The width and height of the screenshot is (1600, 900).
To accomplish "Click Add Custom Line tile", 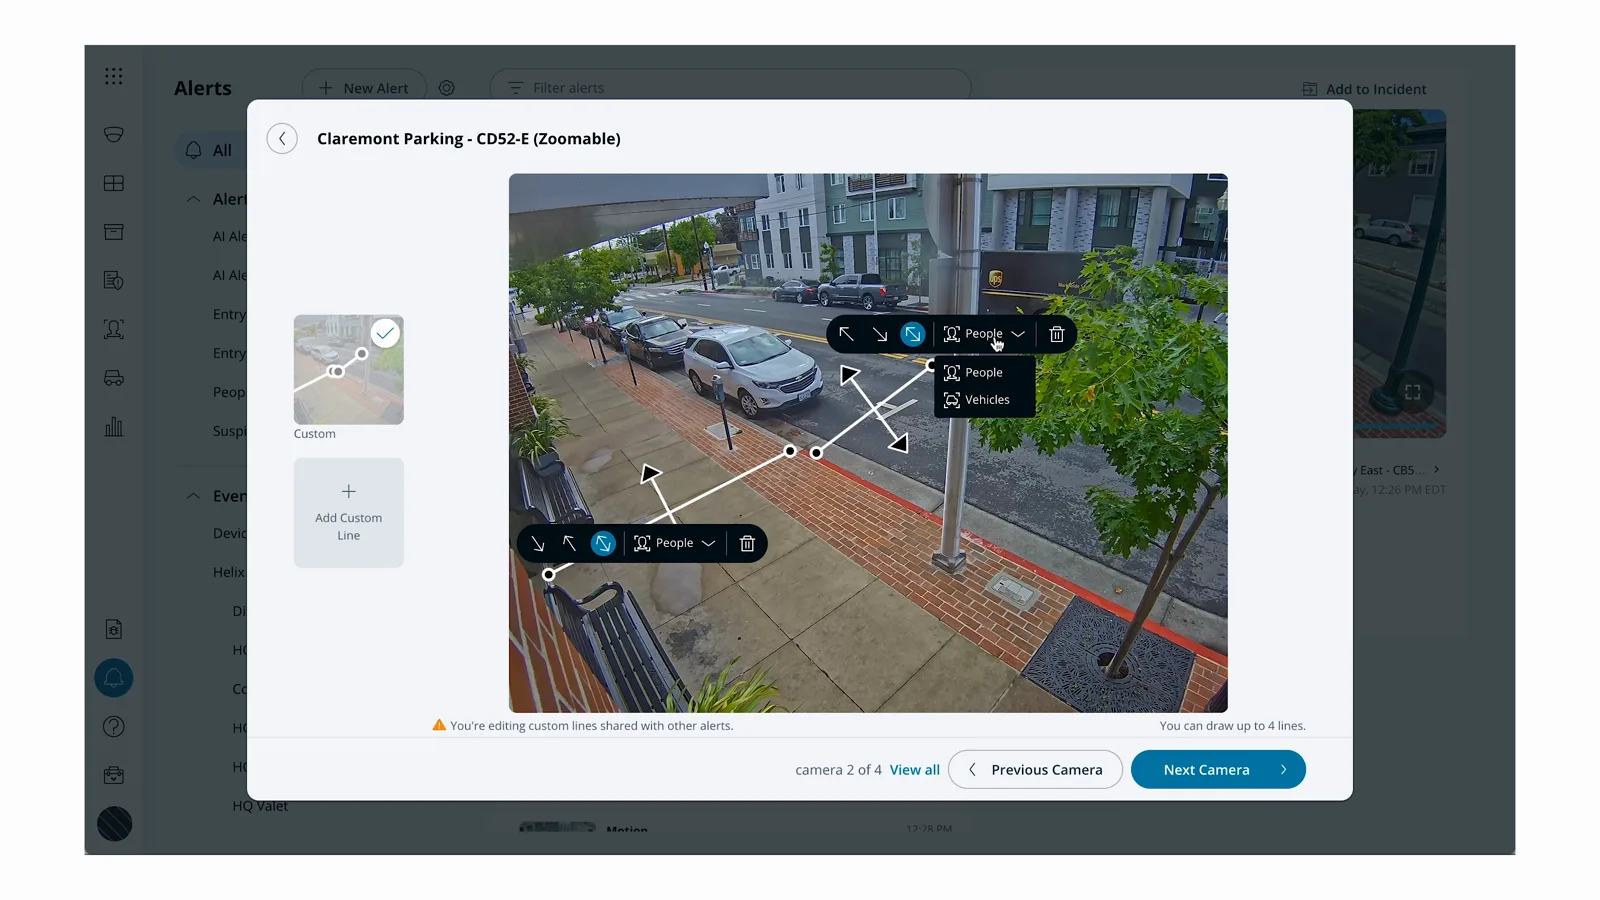I will click(349, 513).
